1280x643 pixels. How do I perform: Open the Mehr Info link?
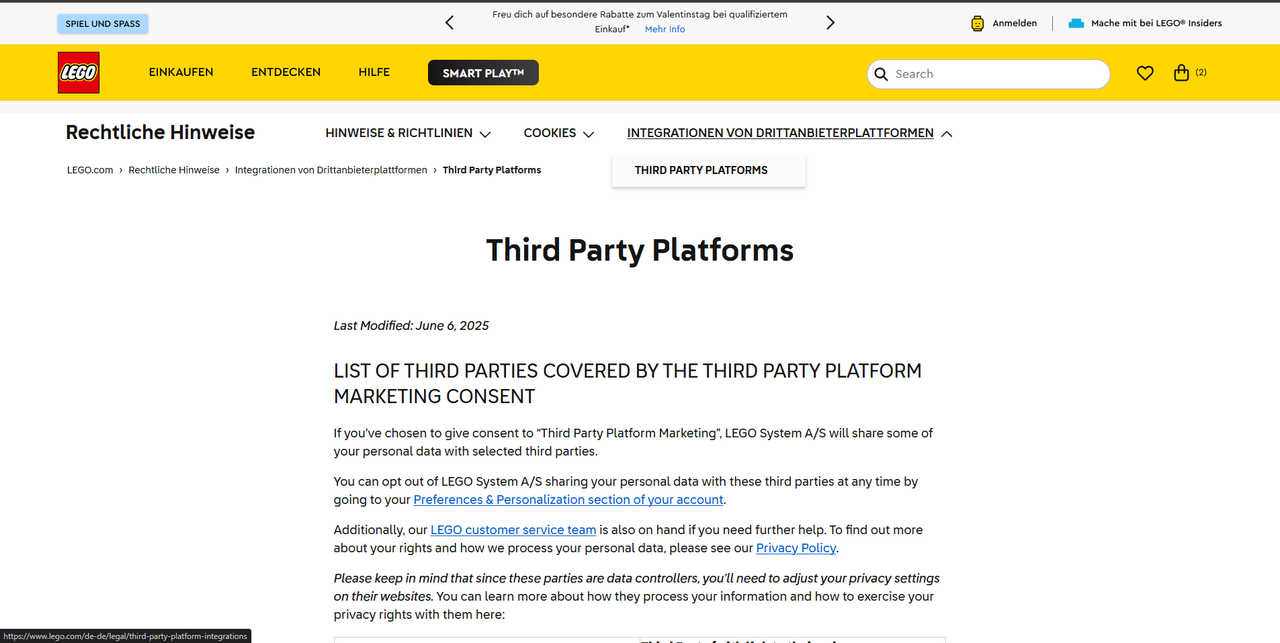pyautogui.click(x=665, y=29)
